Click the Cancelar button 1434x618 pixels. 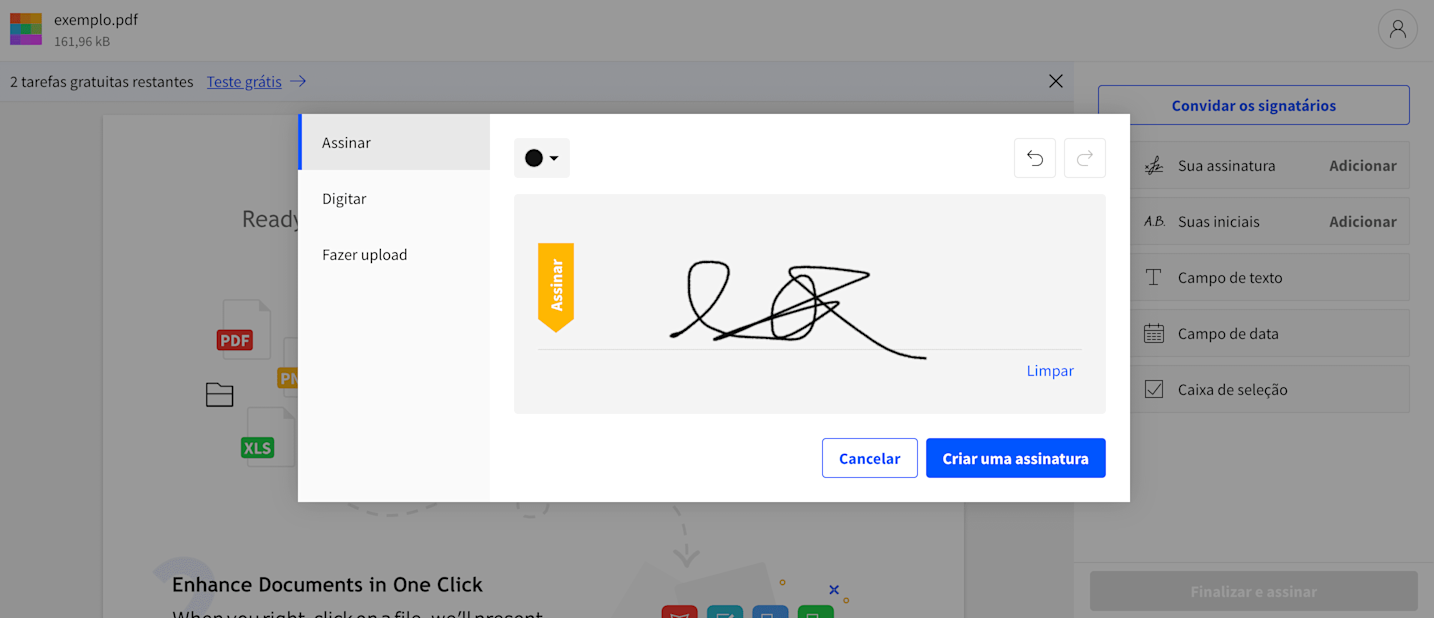(870, 458)
